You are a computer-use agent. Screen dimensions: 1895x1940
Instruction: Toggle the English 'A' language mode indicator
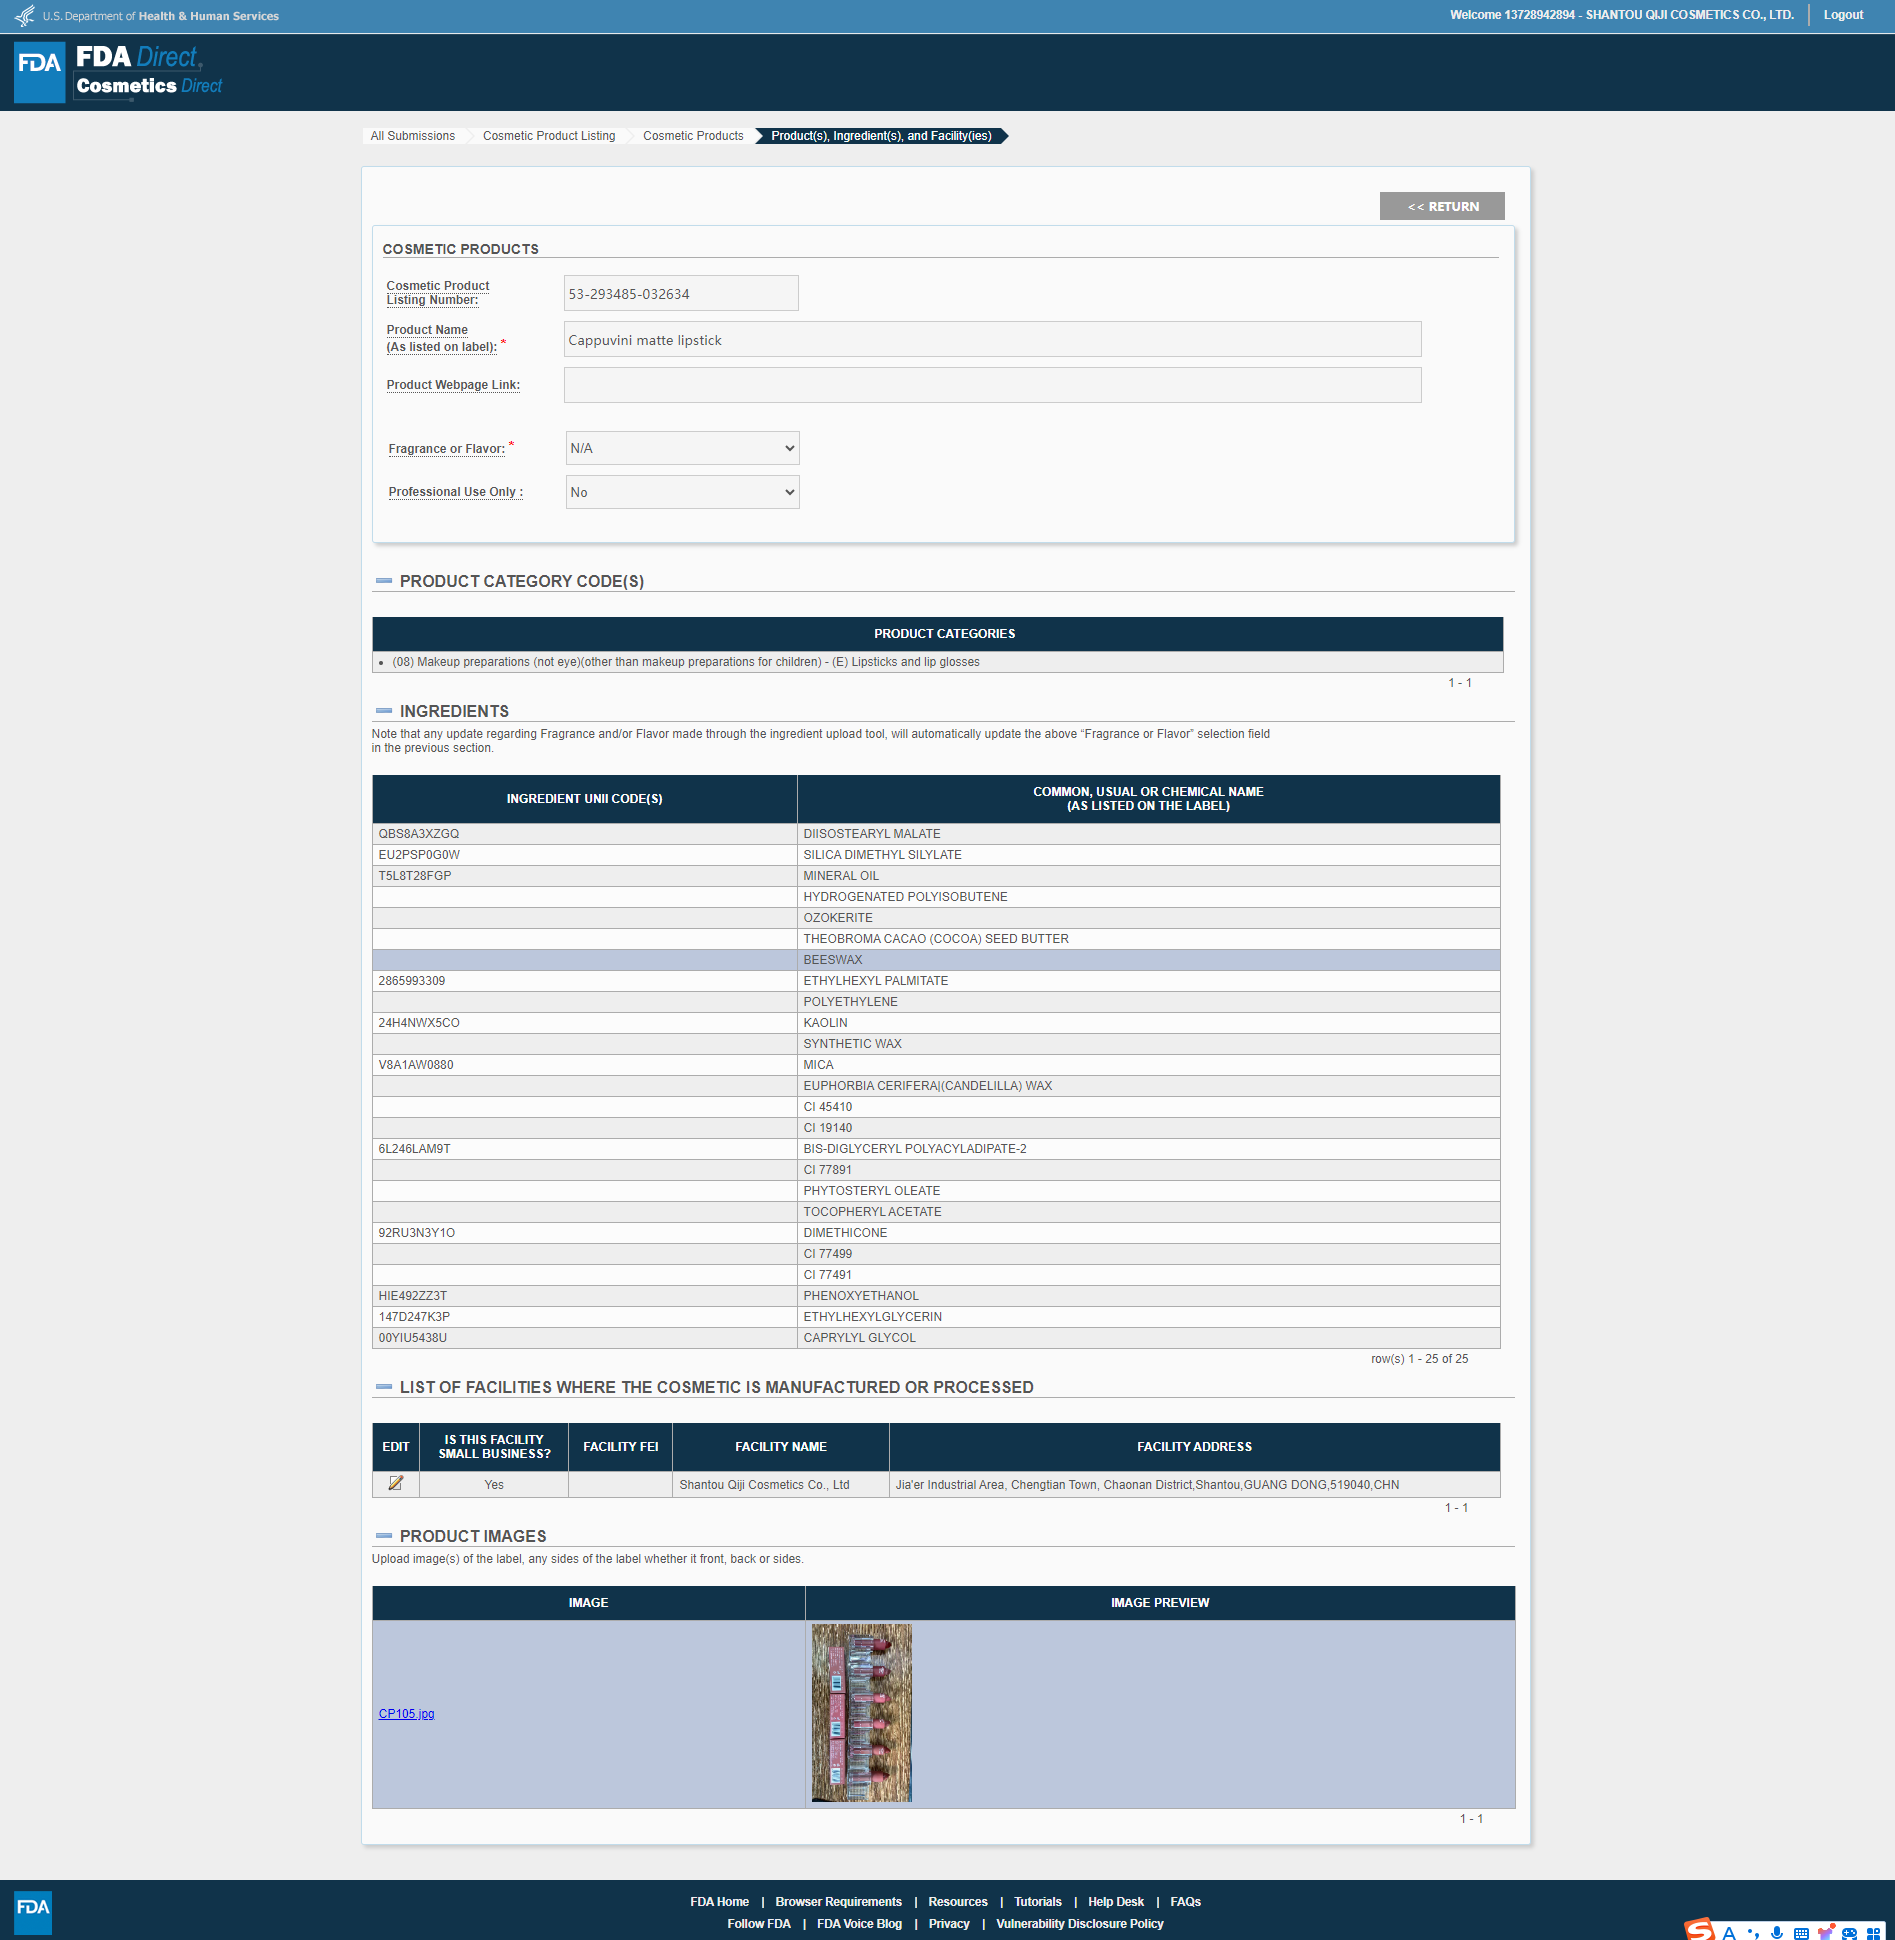pyautogui.click(x=1728, y=1933)
